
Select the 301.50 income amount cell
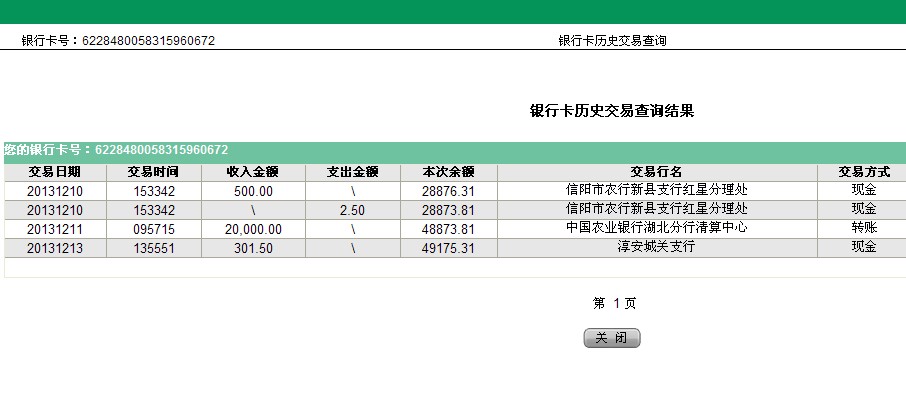point(252,248)
